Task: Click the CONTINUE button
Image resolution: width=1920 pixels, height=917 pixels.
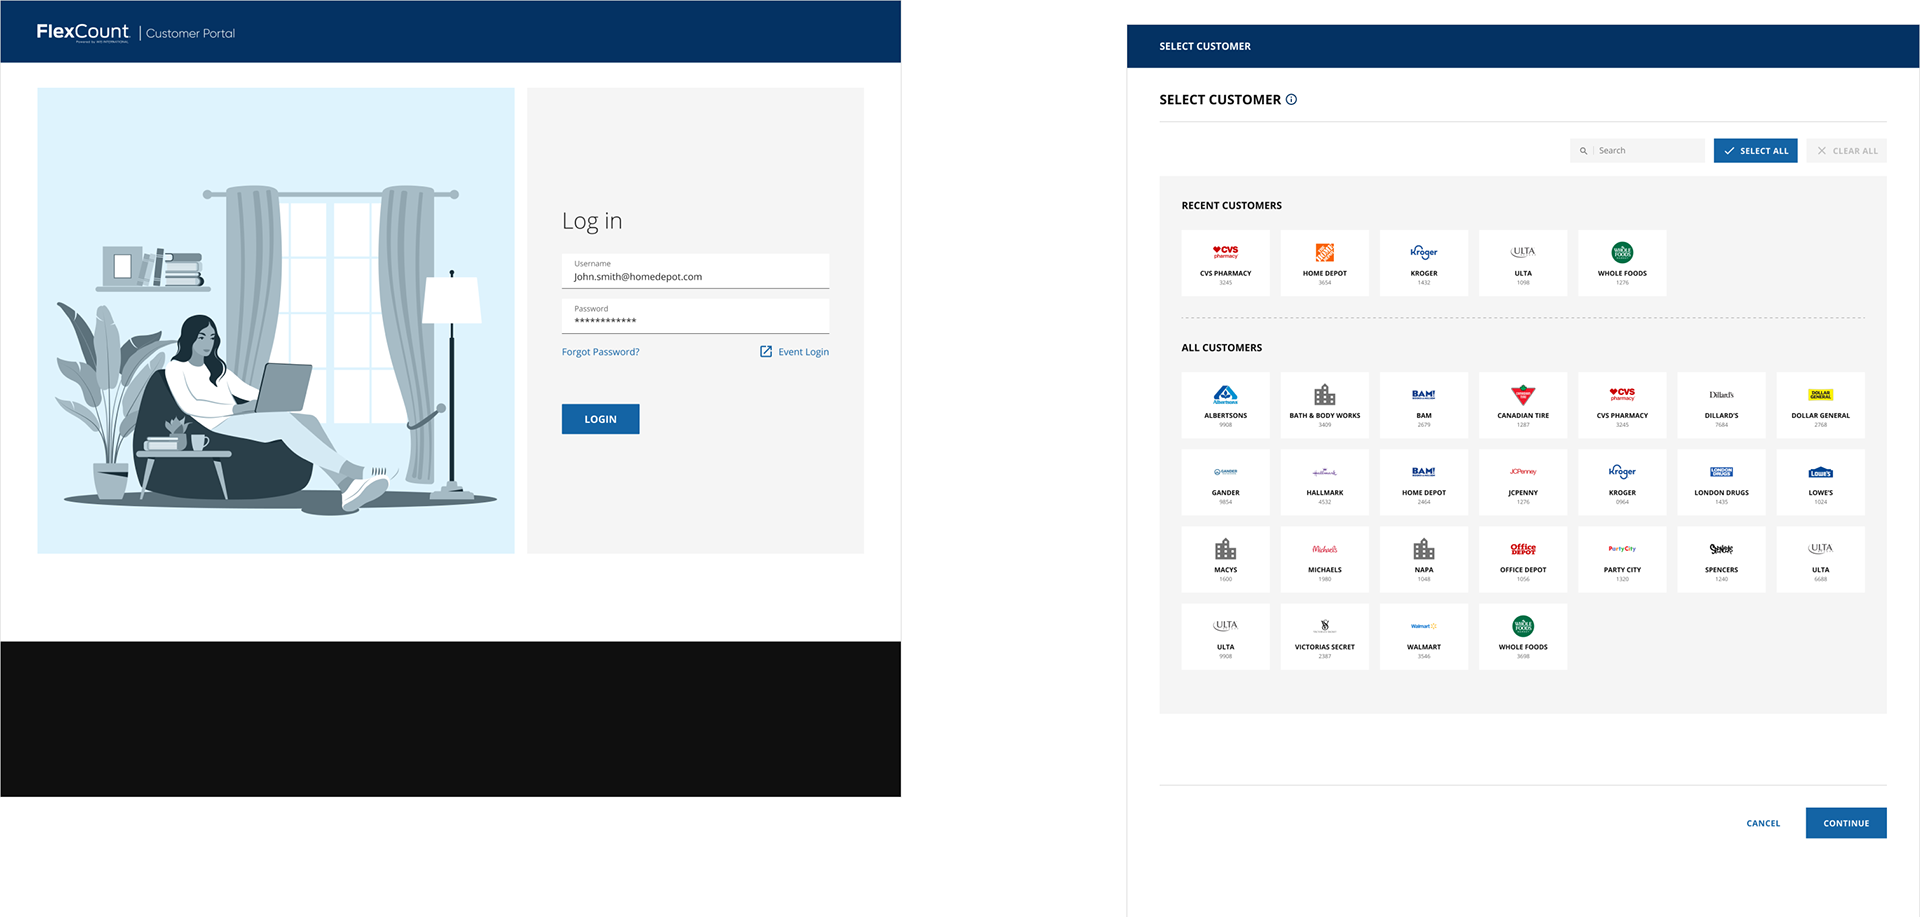Action: point(1846,823)
